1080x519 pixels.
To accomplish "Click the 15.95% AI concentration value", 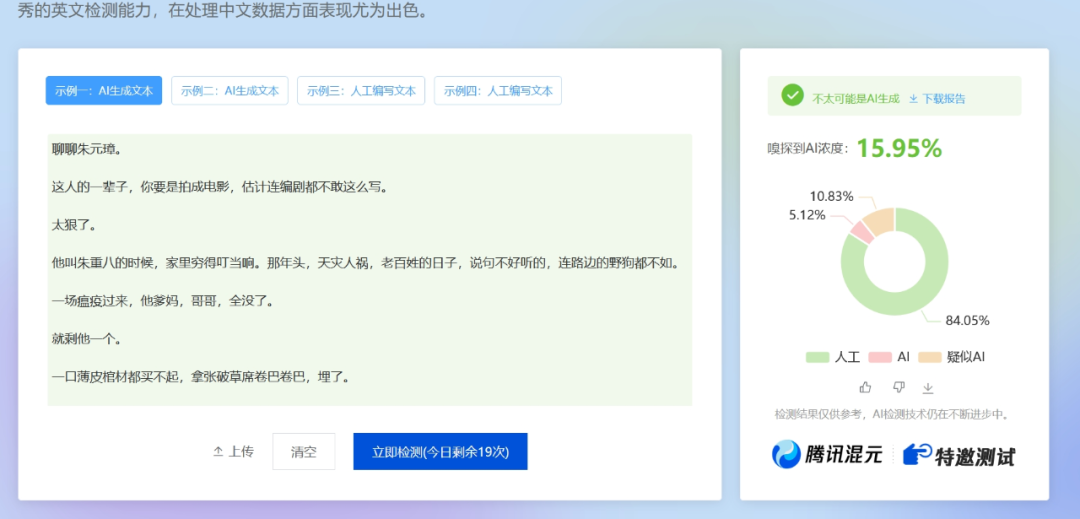I will tap(899, 149).
